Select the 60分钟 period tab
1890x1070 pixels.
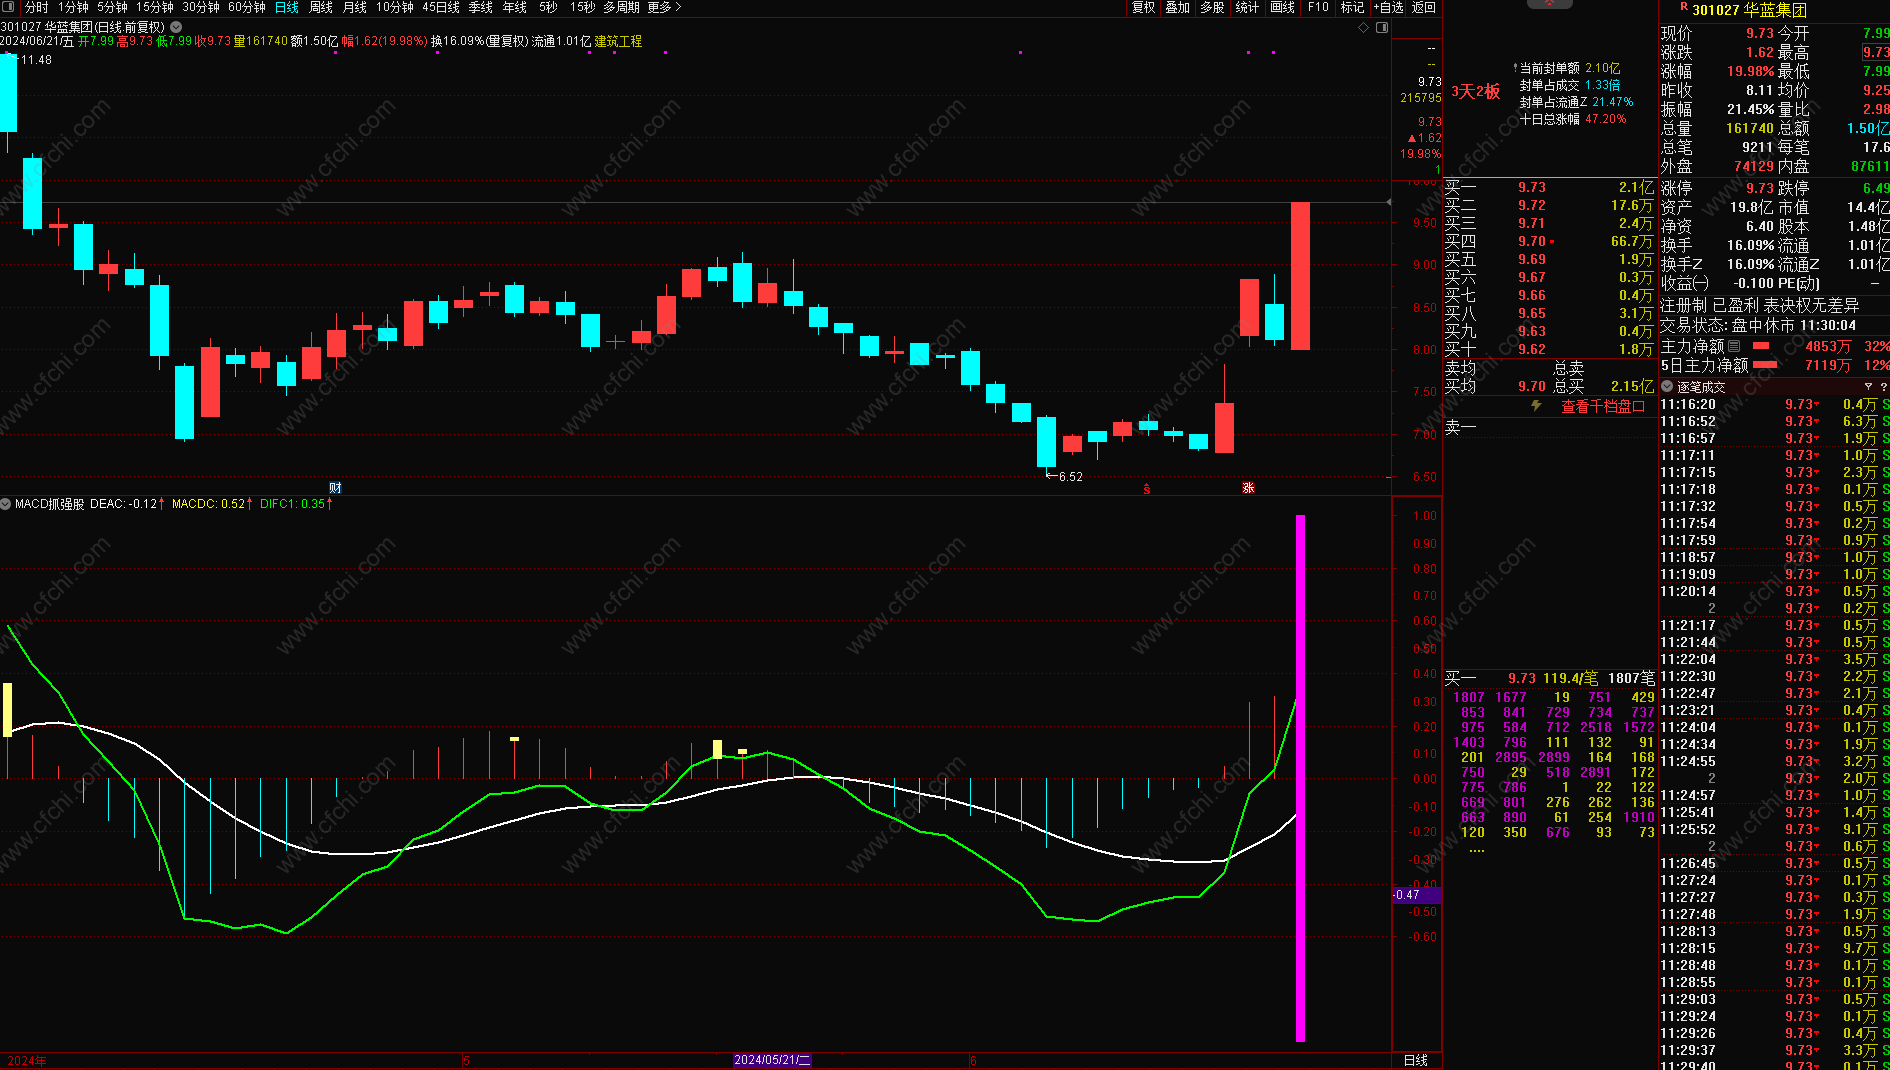tap(247, 7)
